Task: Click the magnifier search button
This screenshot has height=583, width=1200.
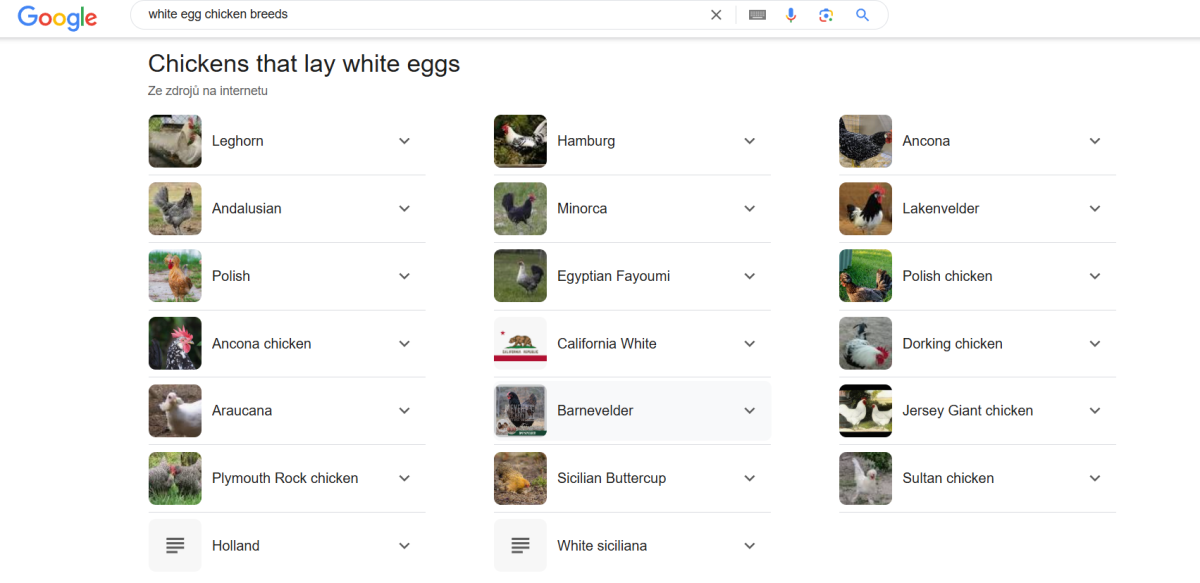Action: (862, 15)
